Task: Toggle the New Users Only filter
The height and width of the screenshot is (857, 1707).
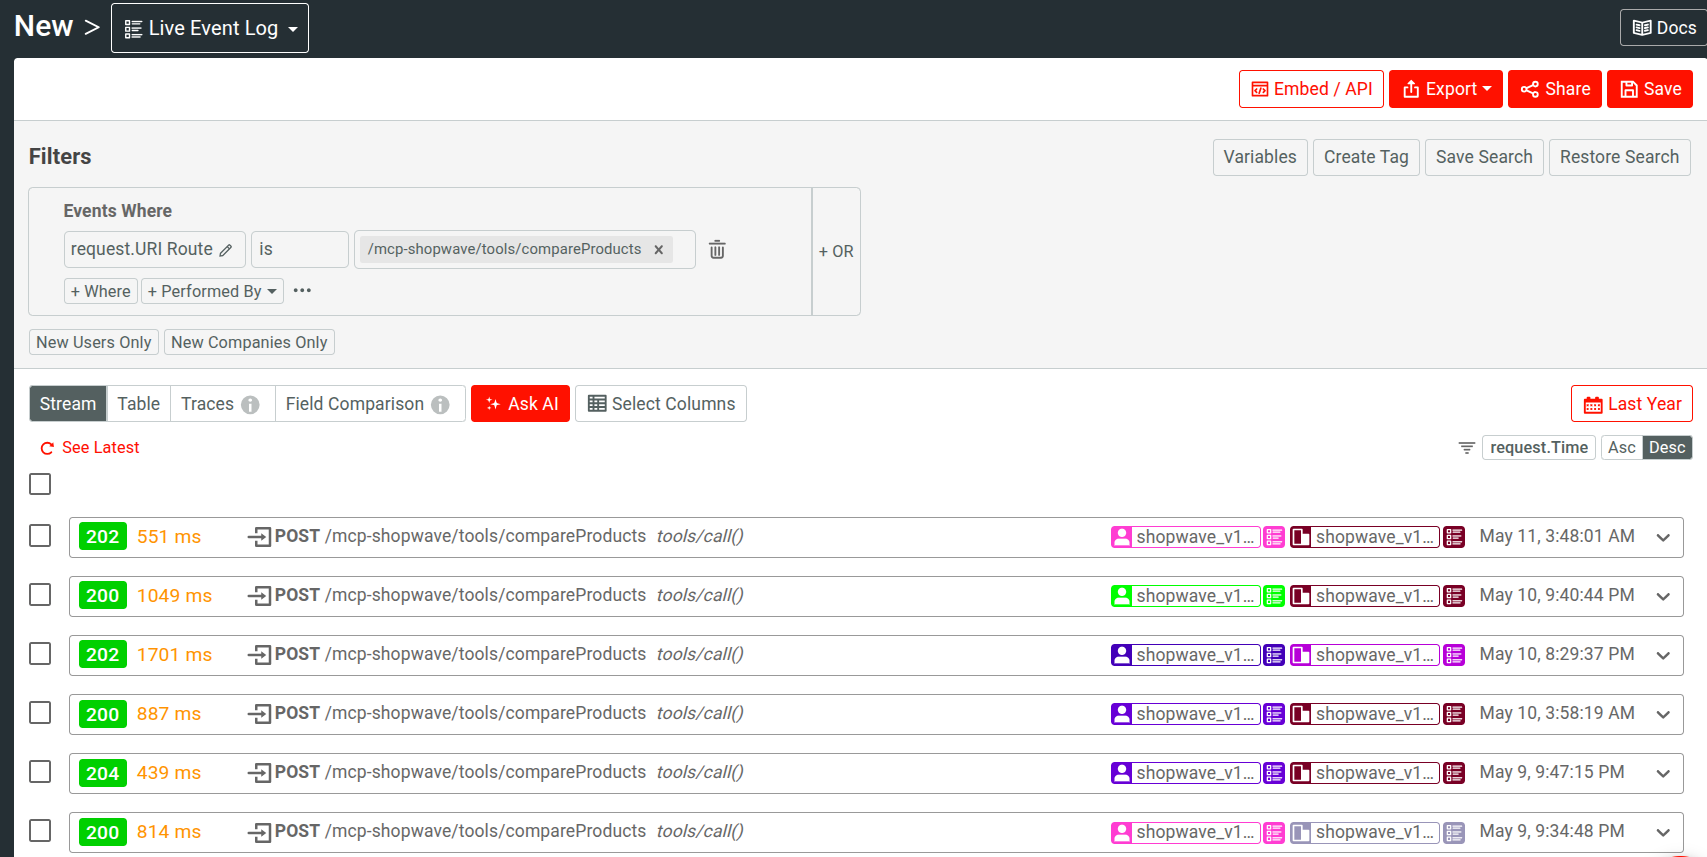Action: [94, 342]
